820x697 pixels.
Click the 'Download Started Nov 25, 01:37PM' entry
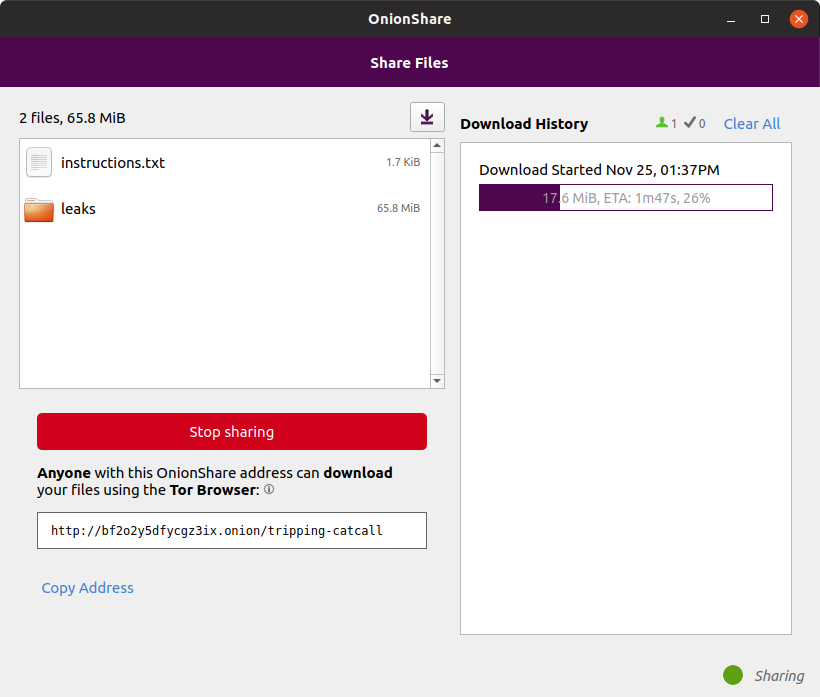[599, 170]
